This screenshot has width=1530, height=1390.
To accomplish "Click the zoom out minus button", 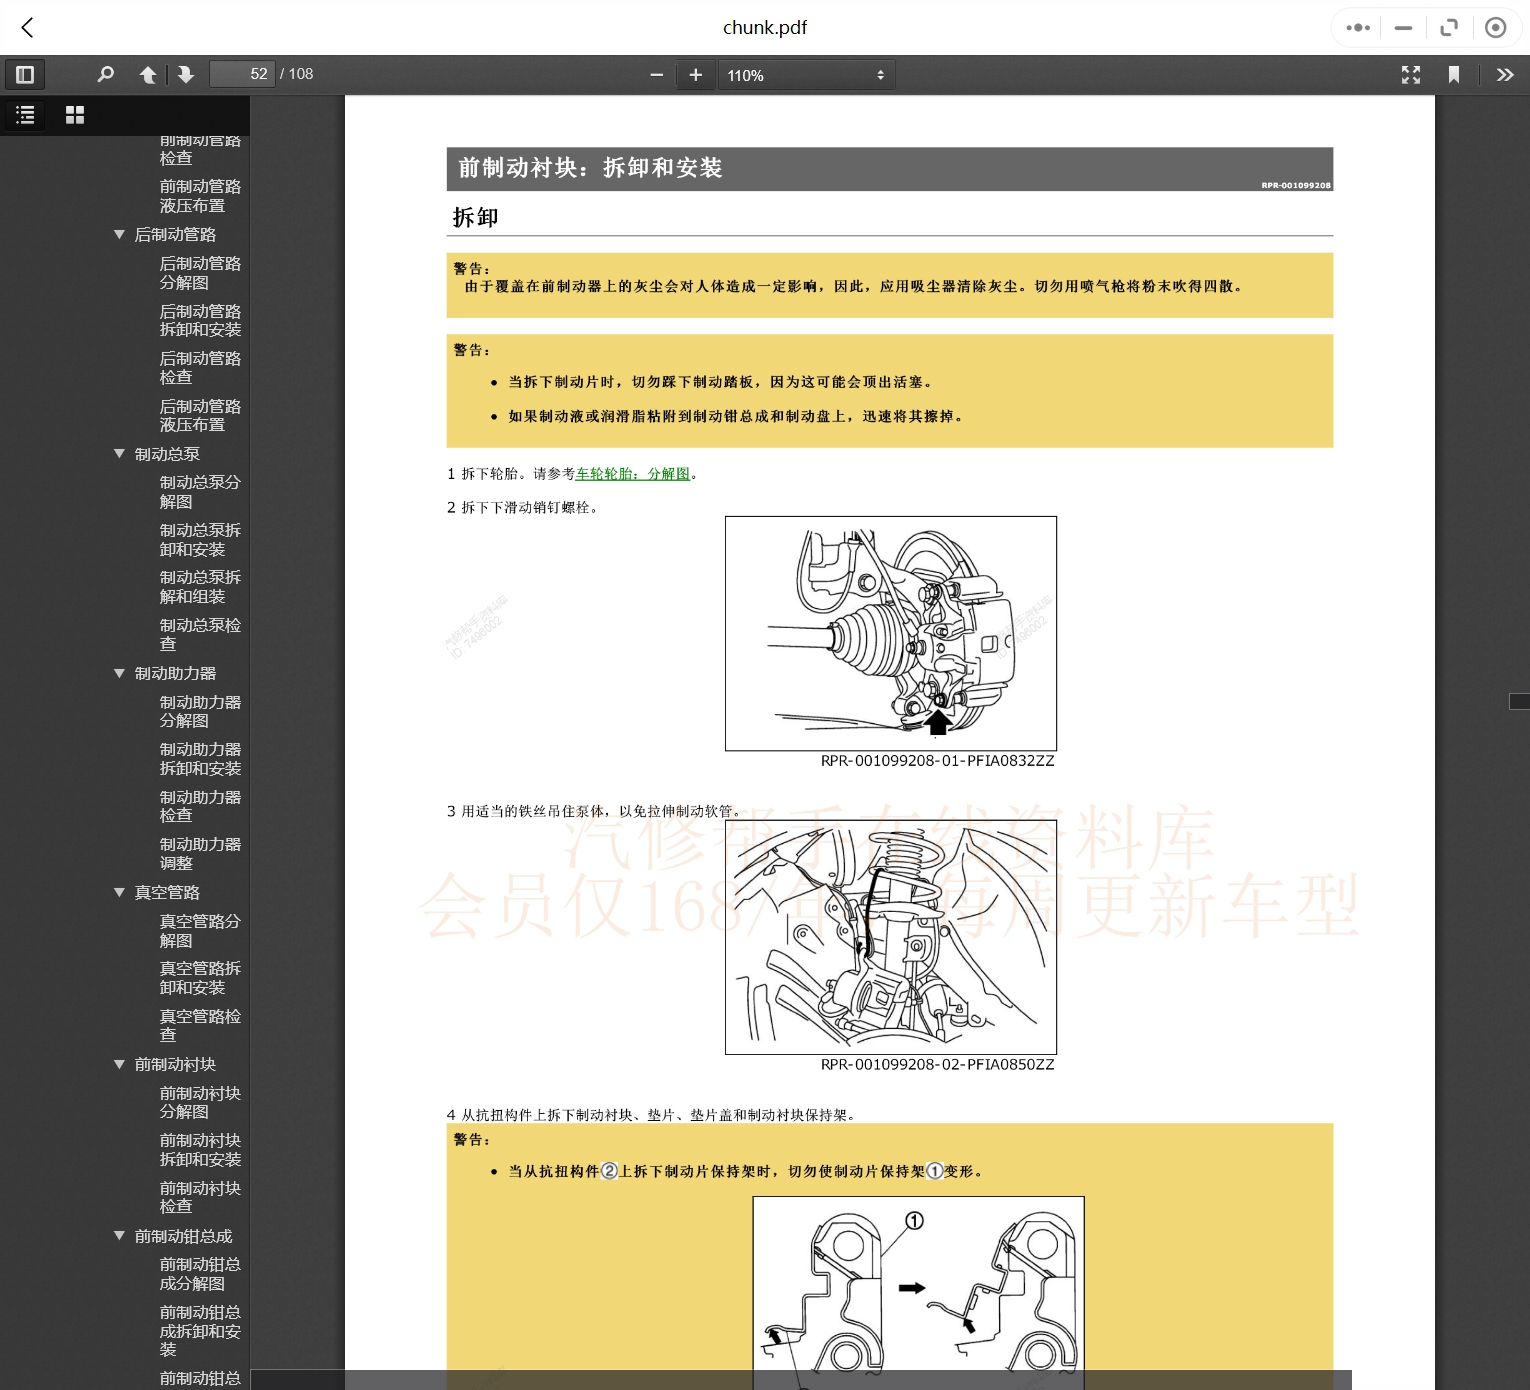I will (x=656, y=75).
